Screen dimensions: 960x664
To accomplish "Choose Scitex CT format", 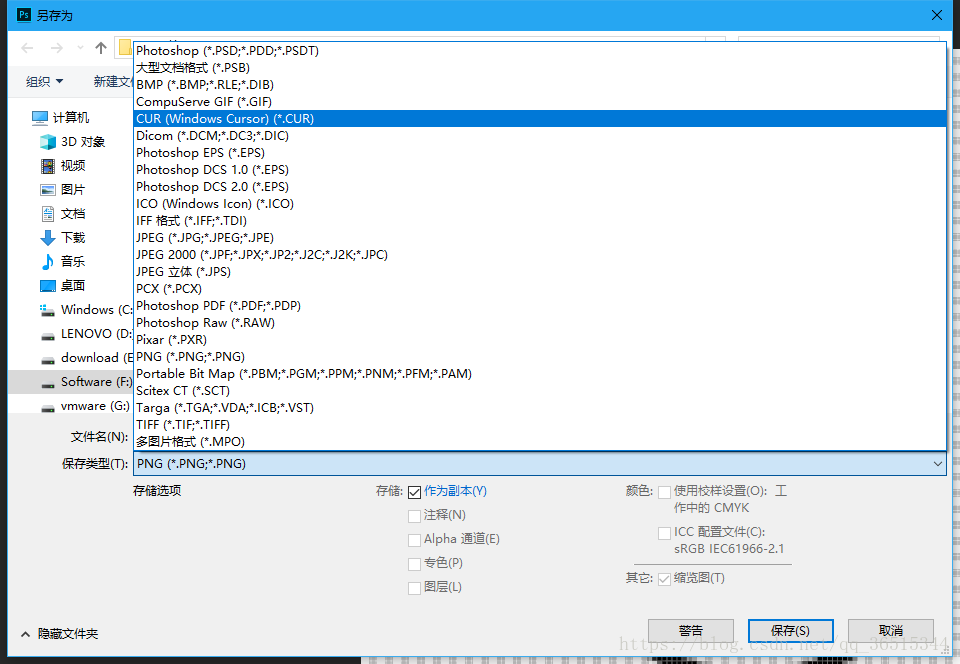I will tap(539, 391).
